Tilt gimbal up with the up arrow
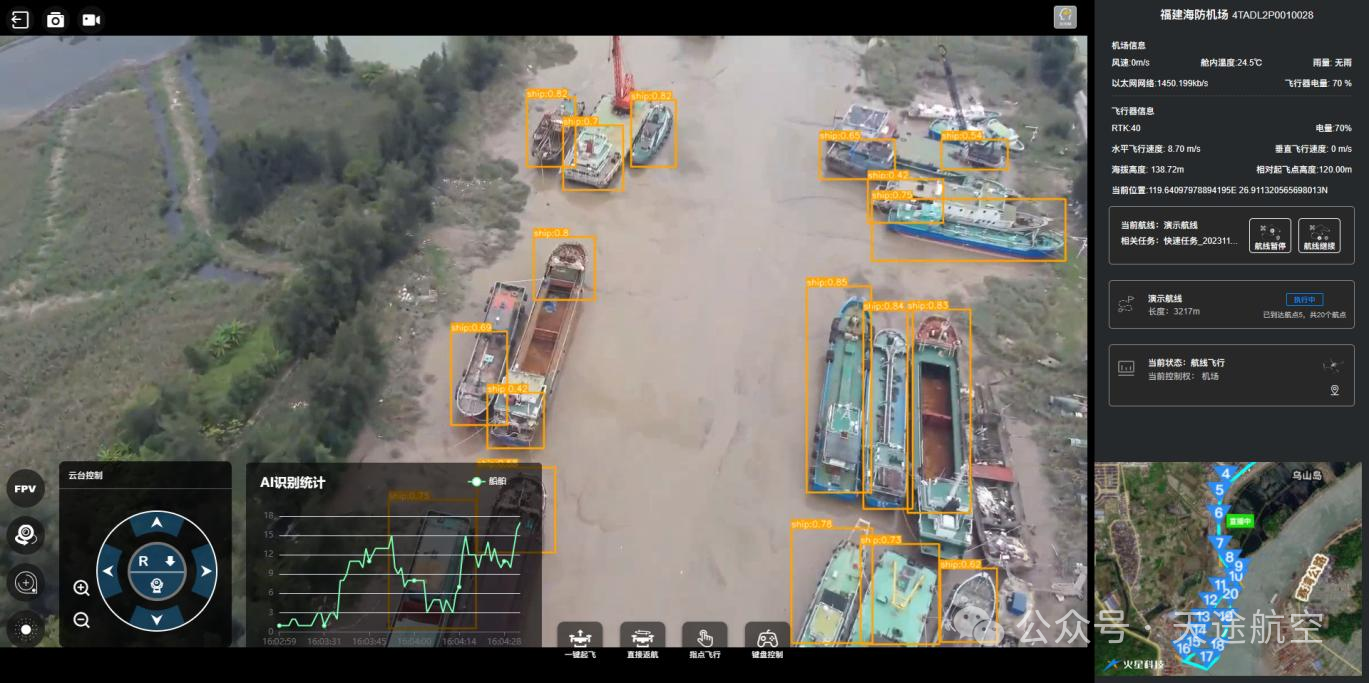The image size is (1369, 683). (x=156, y=523)
